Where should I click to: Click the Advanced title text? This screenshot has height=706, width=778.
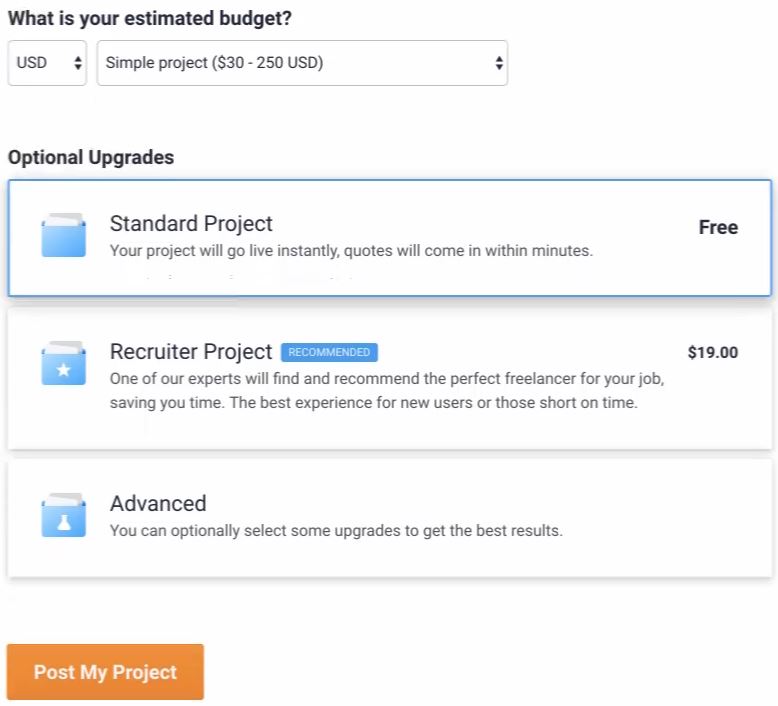click(158, 503)
